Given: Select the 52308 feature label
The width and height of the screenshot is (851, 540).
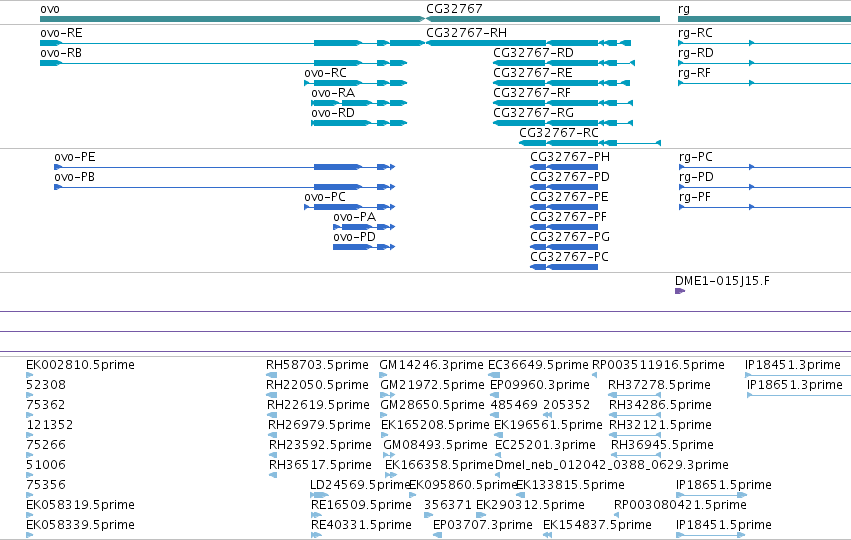Looking at the screenshot, I should (46, 385).
